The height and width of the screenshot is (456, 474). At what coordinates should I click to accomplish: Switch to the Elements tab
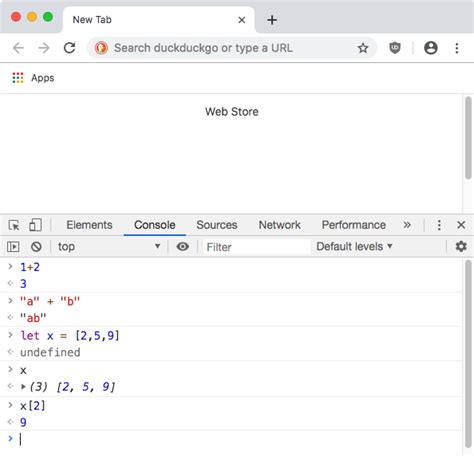[x=89, y=225]
